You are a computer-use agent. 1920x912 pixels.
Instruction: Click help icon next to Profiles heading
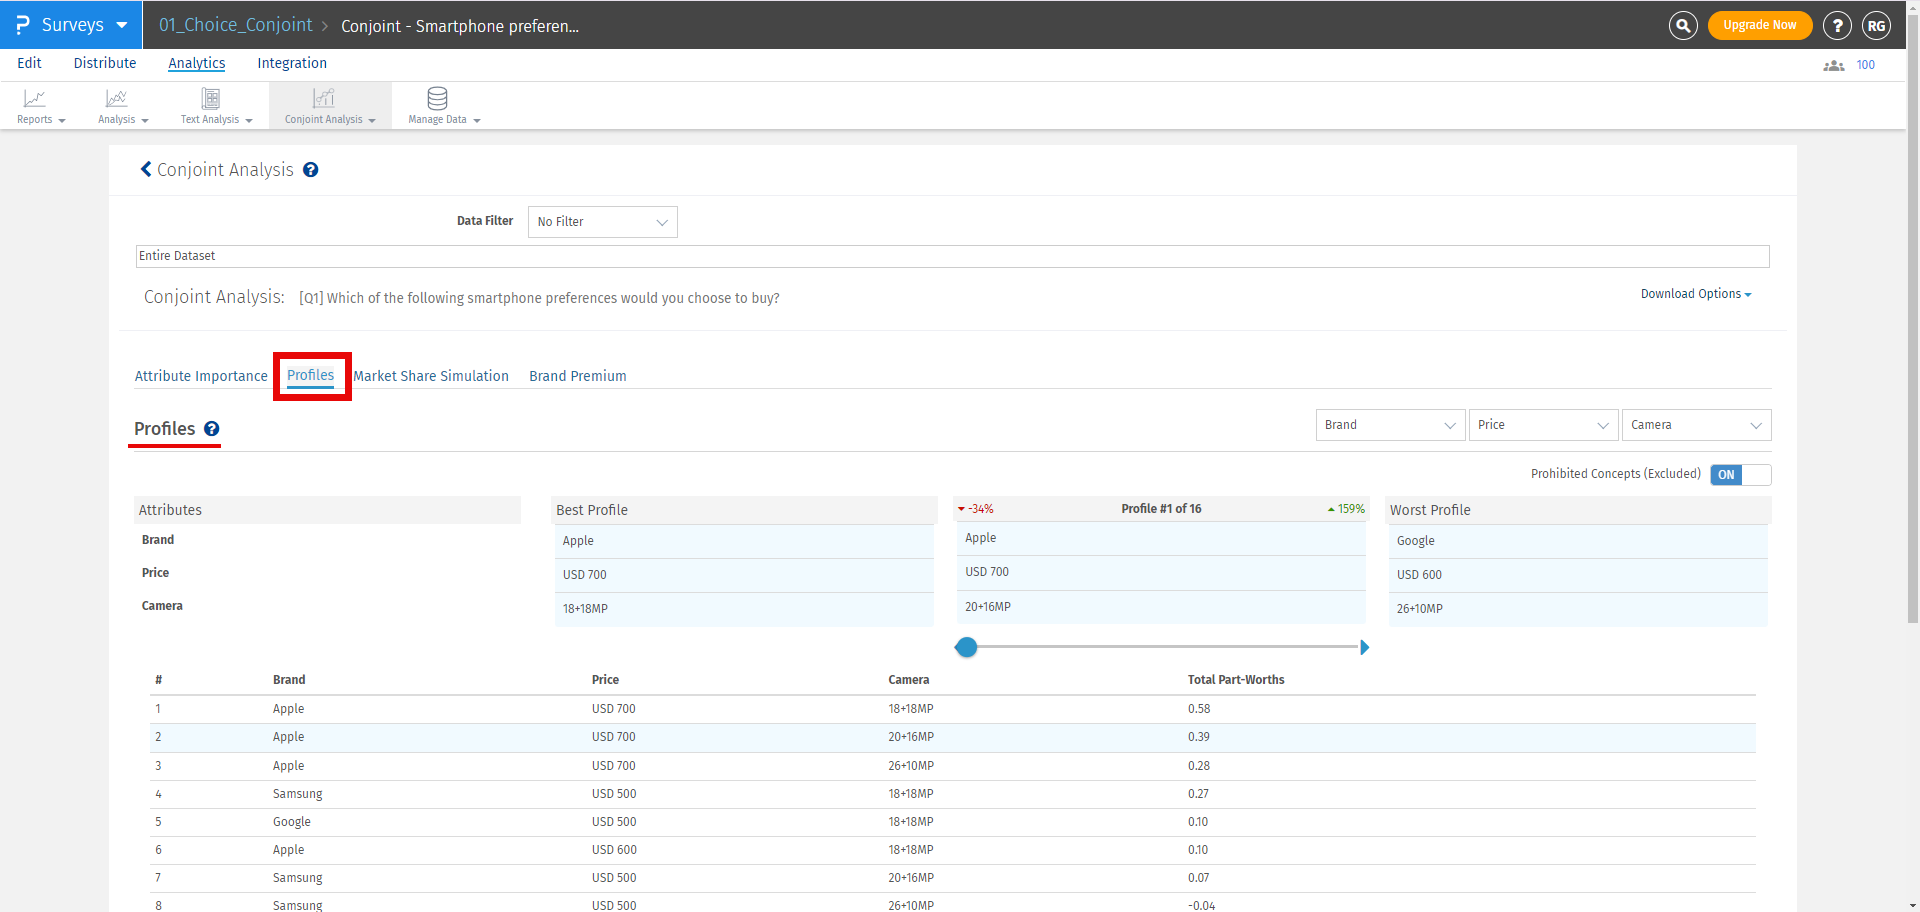point(212,429)
